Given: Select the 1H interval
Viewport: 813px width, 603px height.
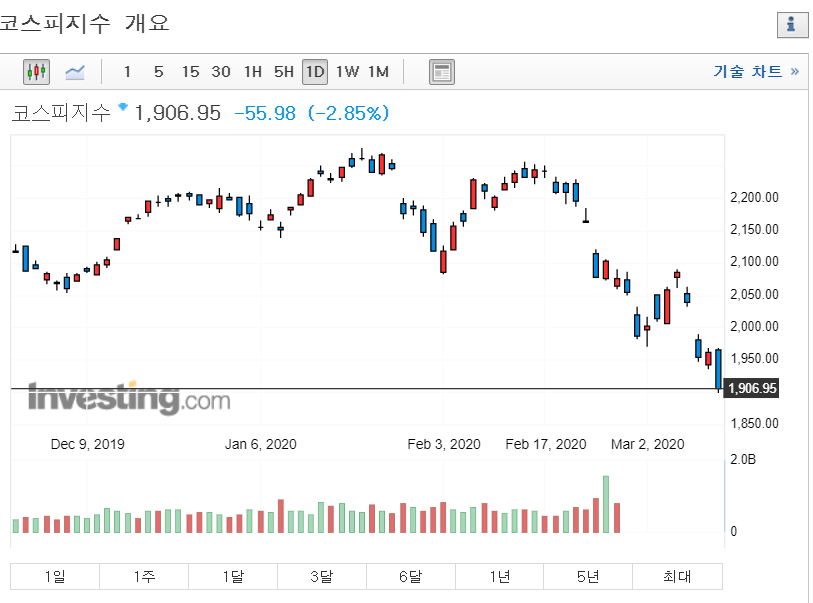Looking at the screenshot, I should pyautogui.click(x=253, y=72).
